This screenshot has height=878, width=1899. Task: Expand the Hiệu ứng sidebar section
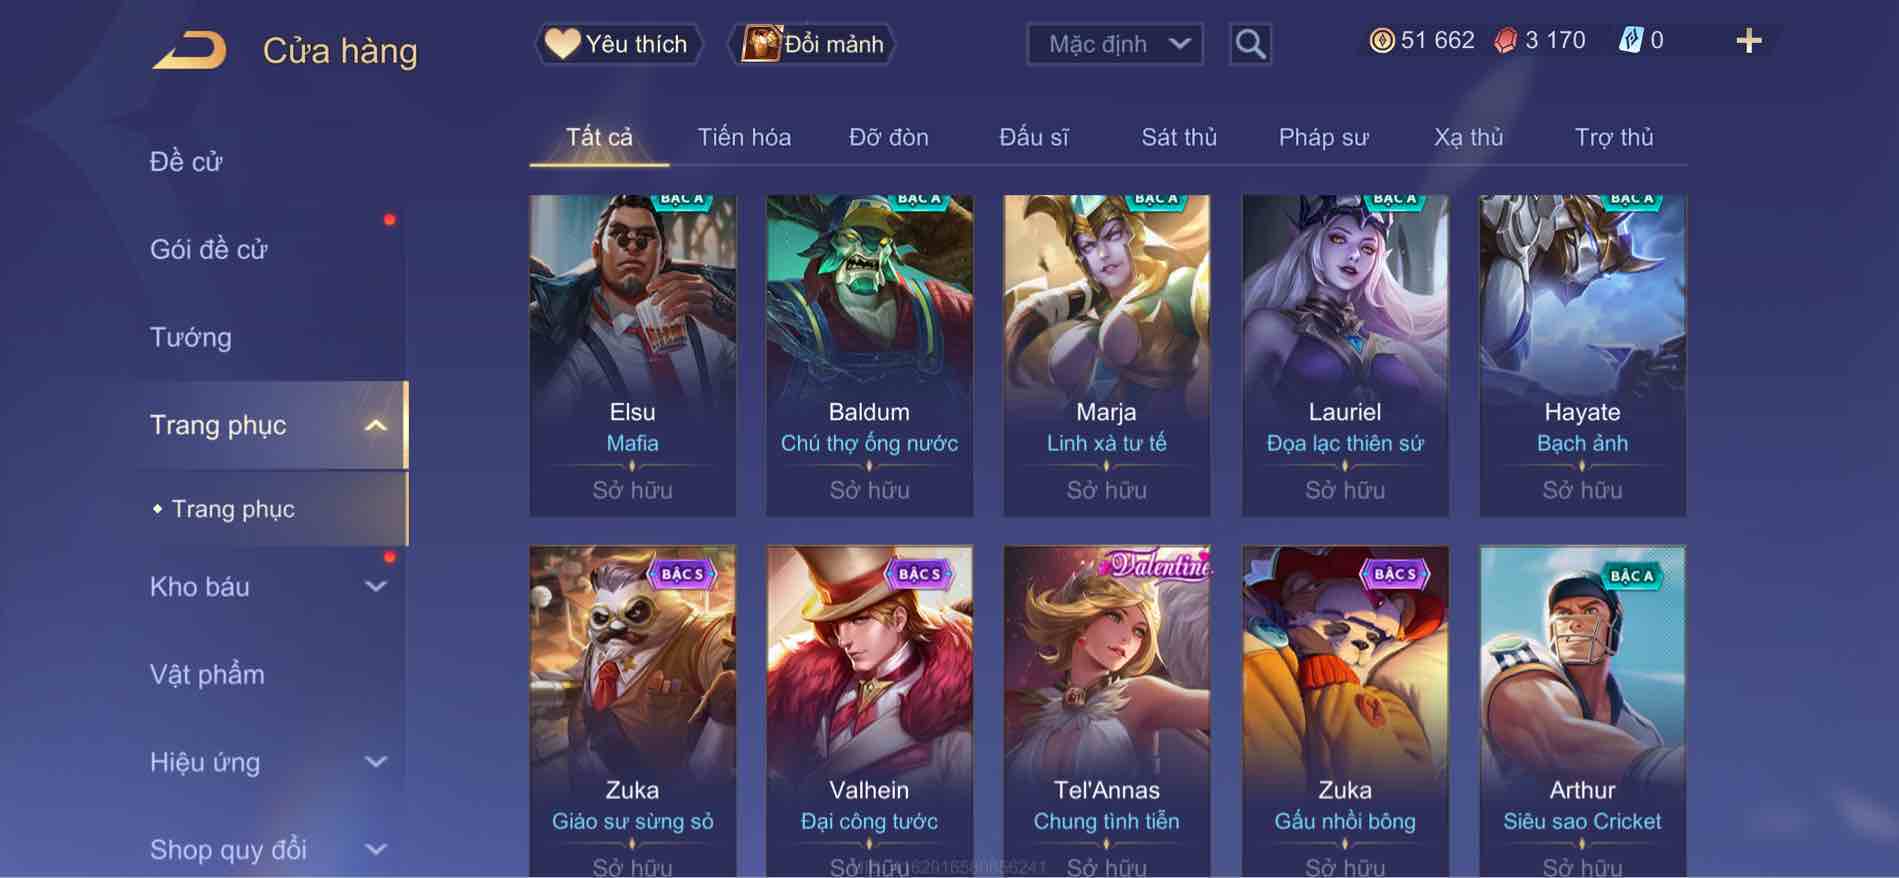click(375, 762)
